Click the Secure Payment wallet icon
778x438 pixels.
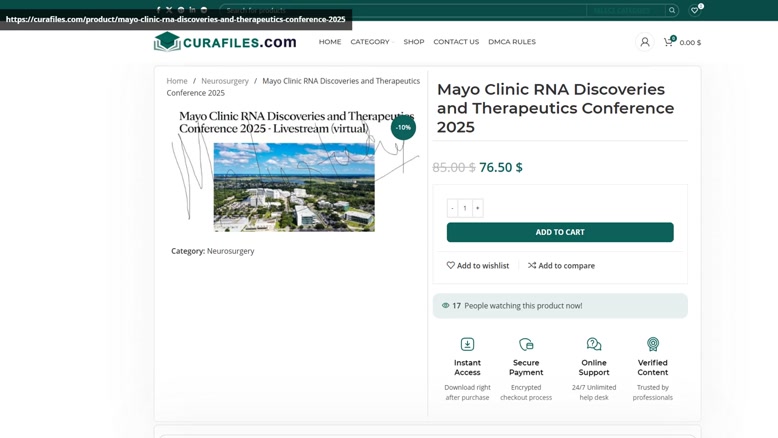point(526,344)
